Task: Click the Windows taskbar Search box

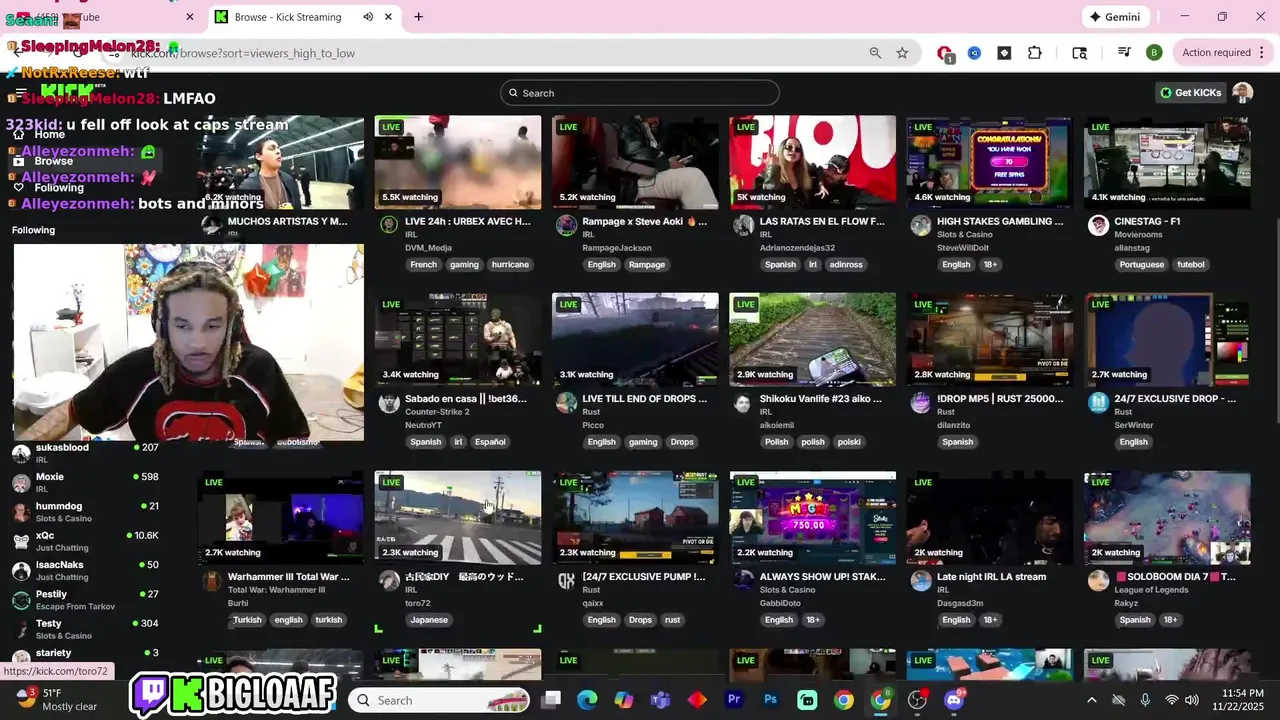Action: coord(438,700)
